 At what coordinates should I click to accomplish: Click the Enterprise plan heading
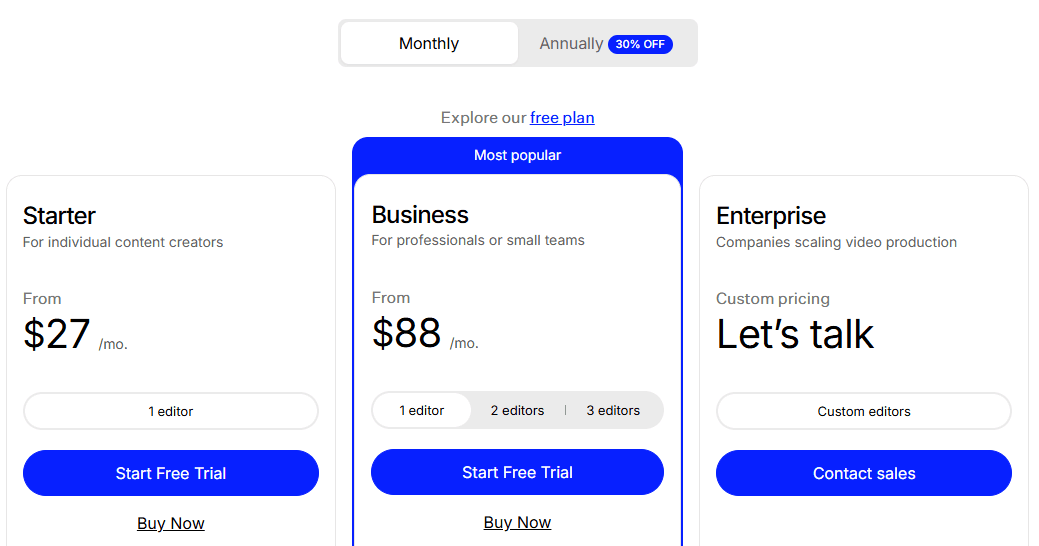(x=771, y=216)
